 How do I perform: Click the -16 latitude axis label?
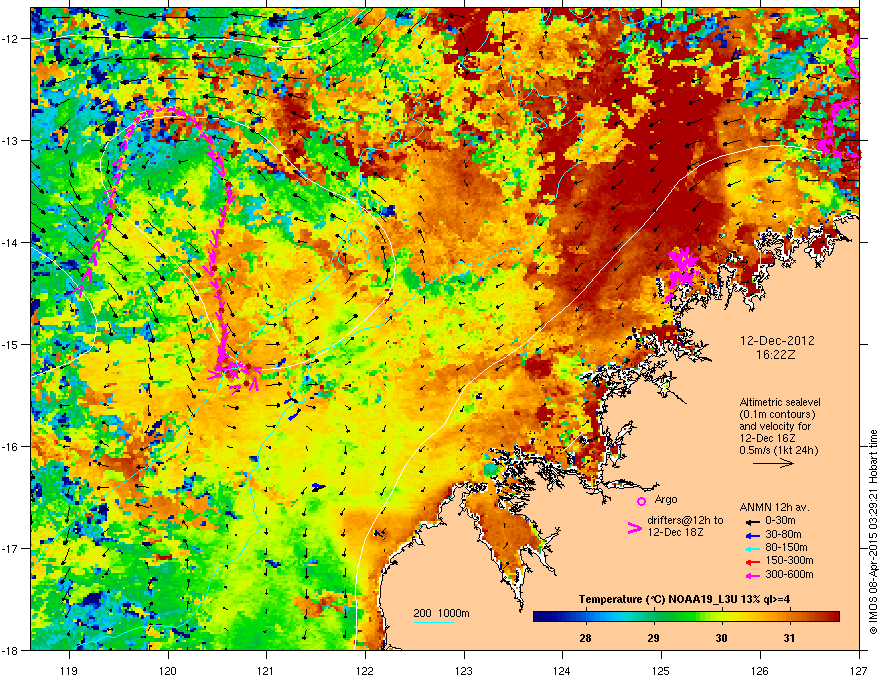tap(11, 447)
